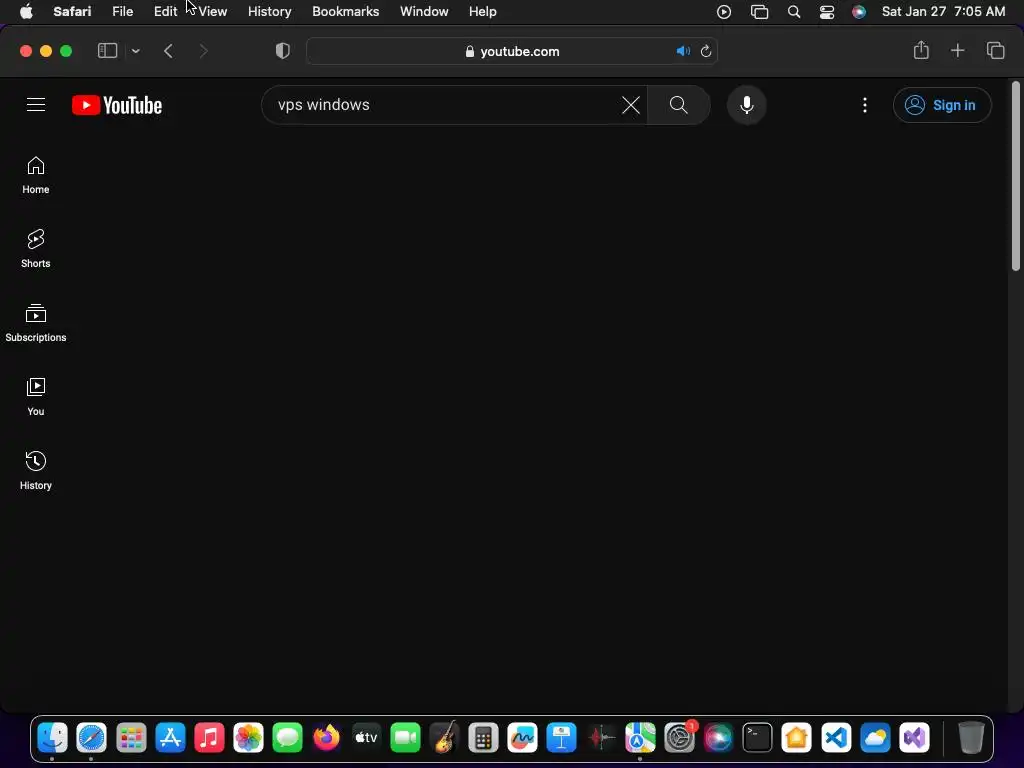Screen dimensions: 1024x768
Task: Open the Bookmarks menu
Action: pos(345,12)
